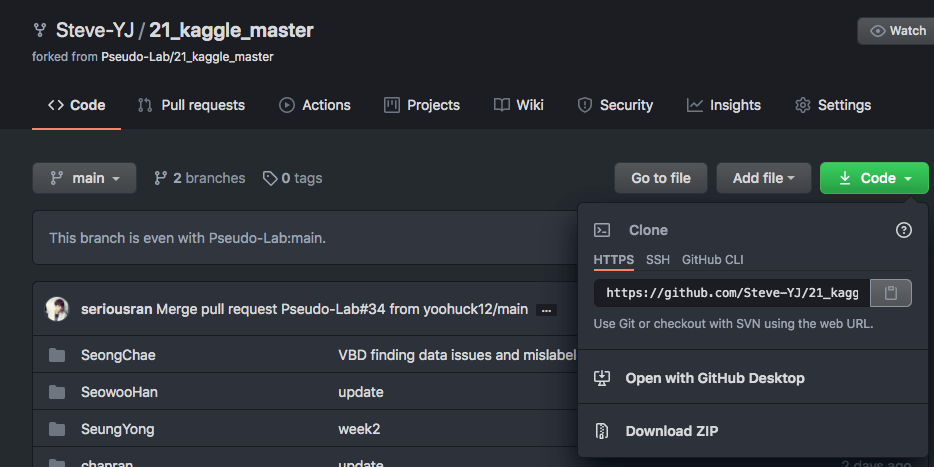View the 2 branches link
The image size is (934, 467).
(x=200, y=178)
